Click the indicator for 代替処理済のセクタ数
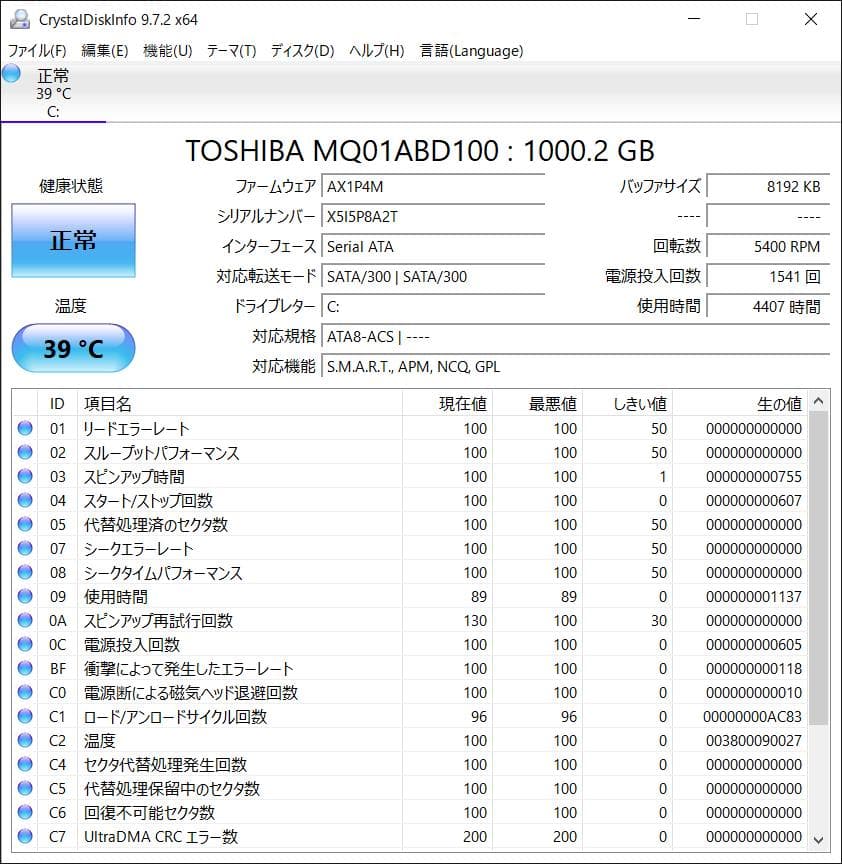This screenshot has width=842, height=864. pyautogui.click(x=25, y=525)
